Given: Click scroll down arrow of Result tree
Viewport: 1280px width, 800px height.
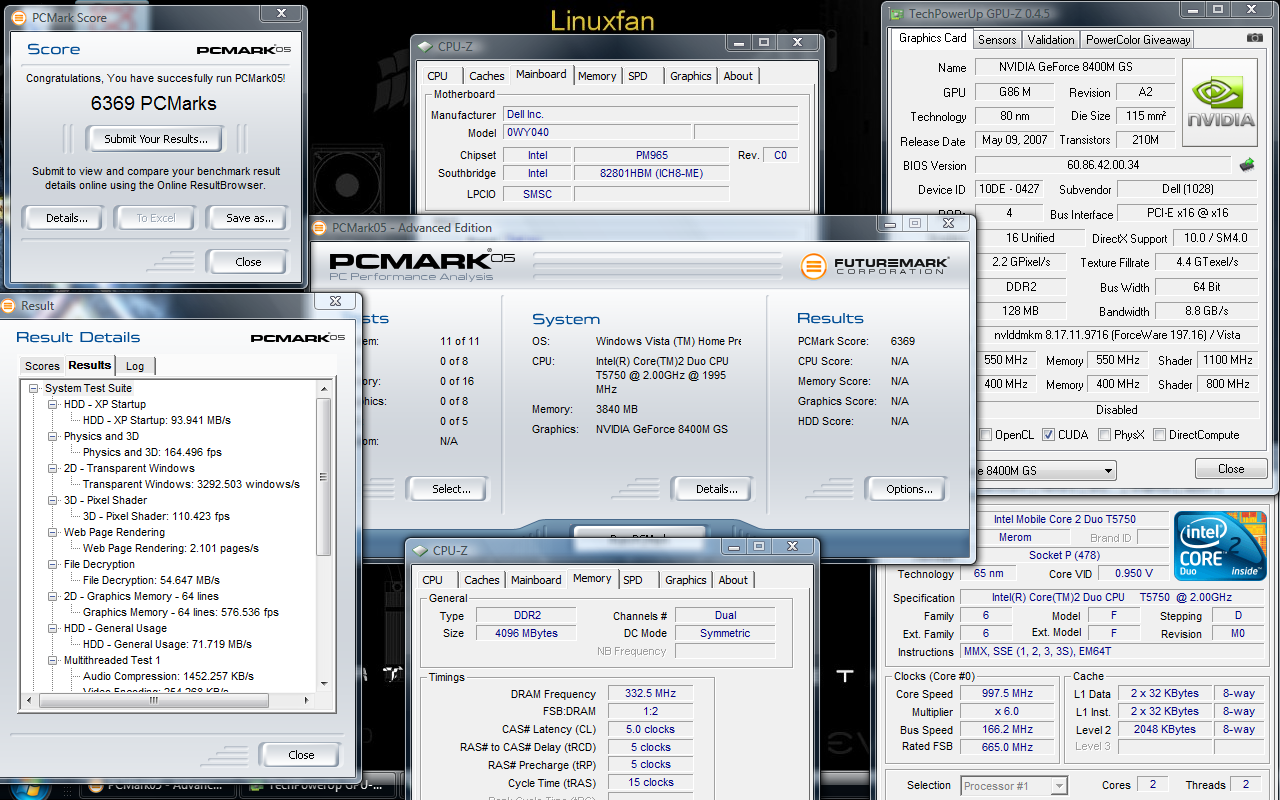Looking at the screenshot, I should click(324, 684).
